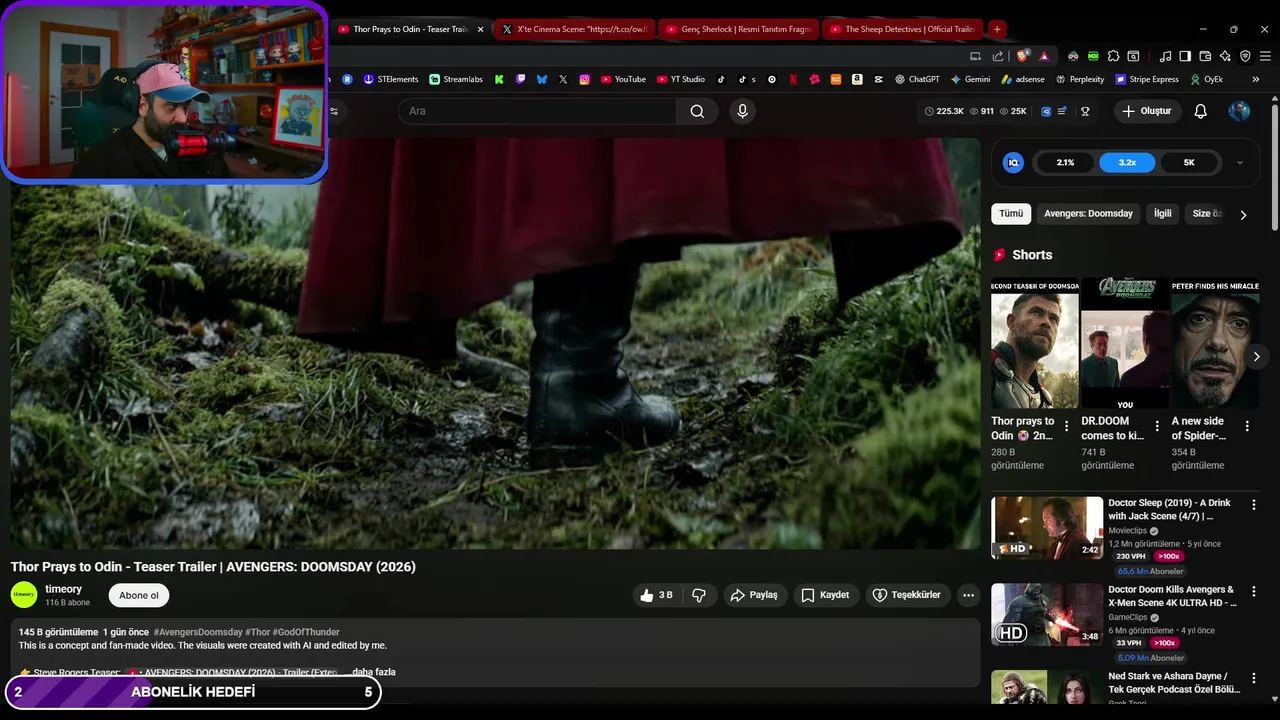
Task: Select the 5K stat pill
Action: click(1189, 162)
